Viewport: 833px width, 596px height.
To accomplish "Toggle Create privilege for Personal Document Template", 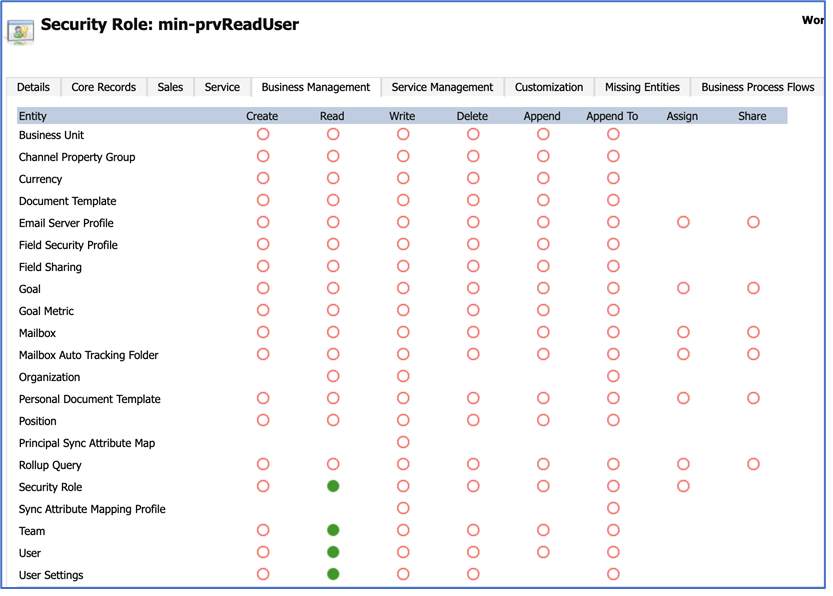I will click(263, 398).
